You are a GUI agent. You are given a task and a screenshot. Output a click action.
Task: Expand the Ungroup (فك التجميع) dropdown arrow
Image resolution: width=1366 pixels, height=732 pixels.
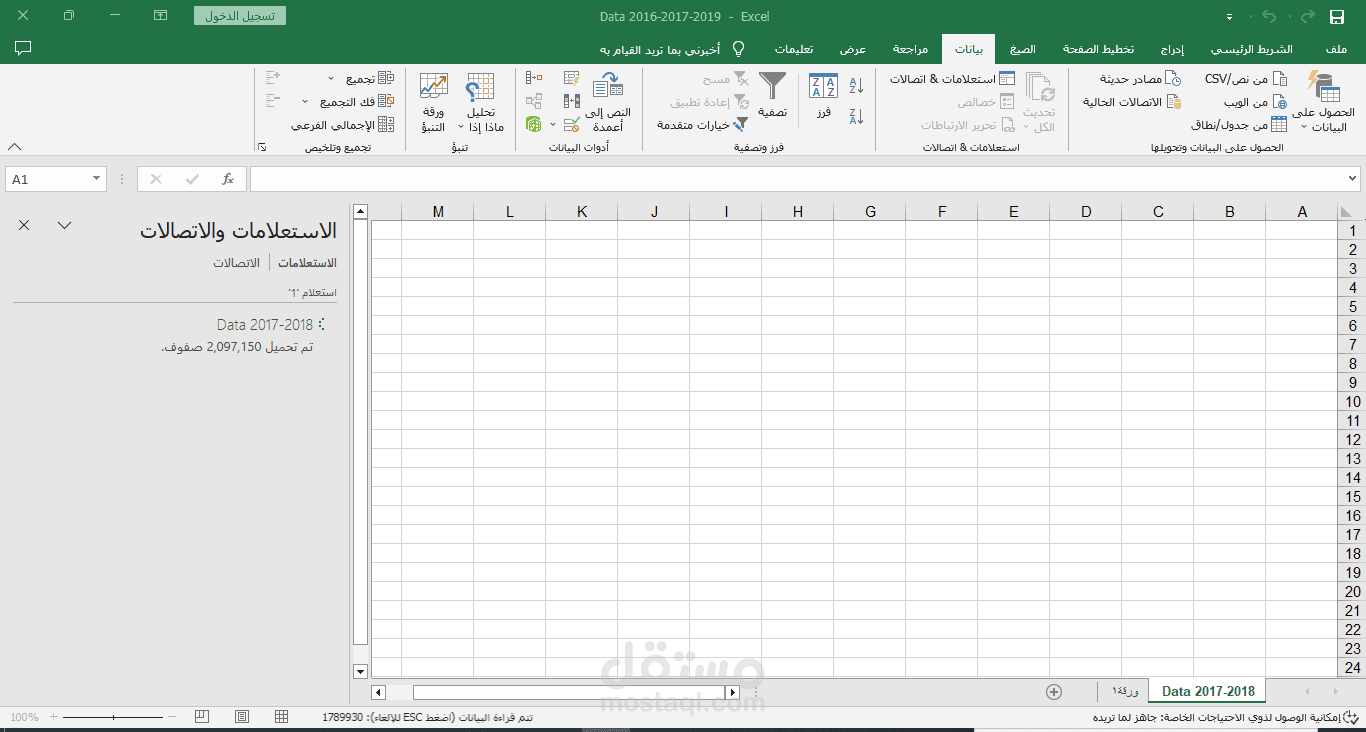pyautogui.click(x=305, y=102)
